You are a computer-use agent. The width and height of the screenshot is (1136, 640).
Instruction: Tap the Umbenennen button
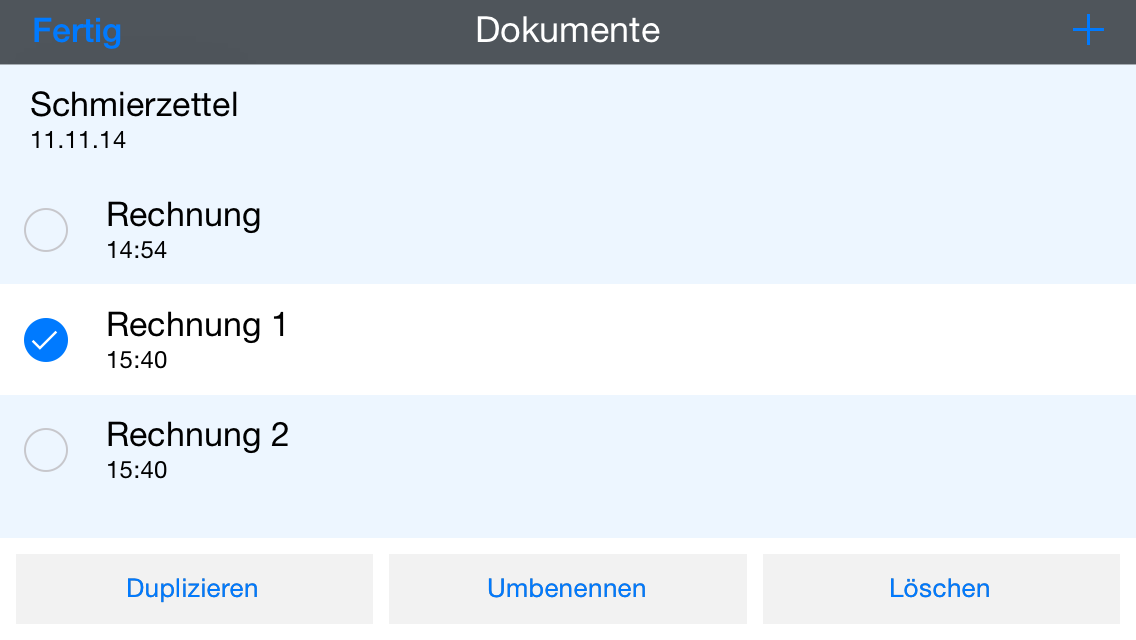click(x=567, y=588)
